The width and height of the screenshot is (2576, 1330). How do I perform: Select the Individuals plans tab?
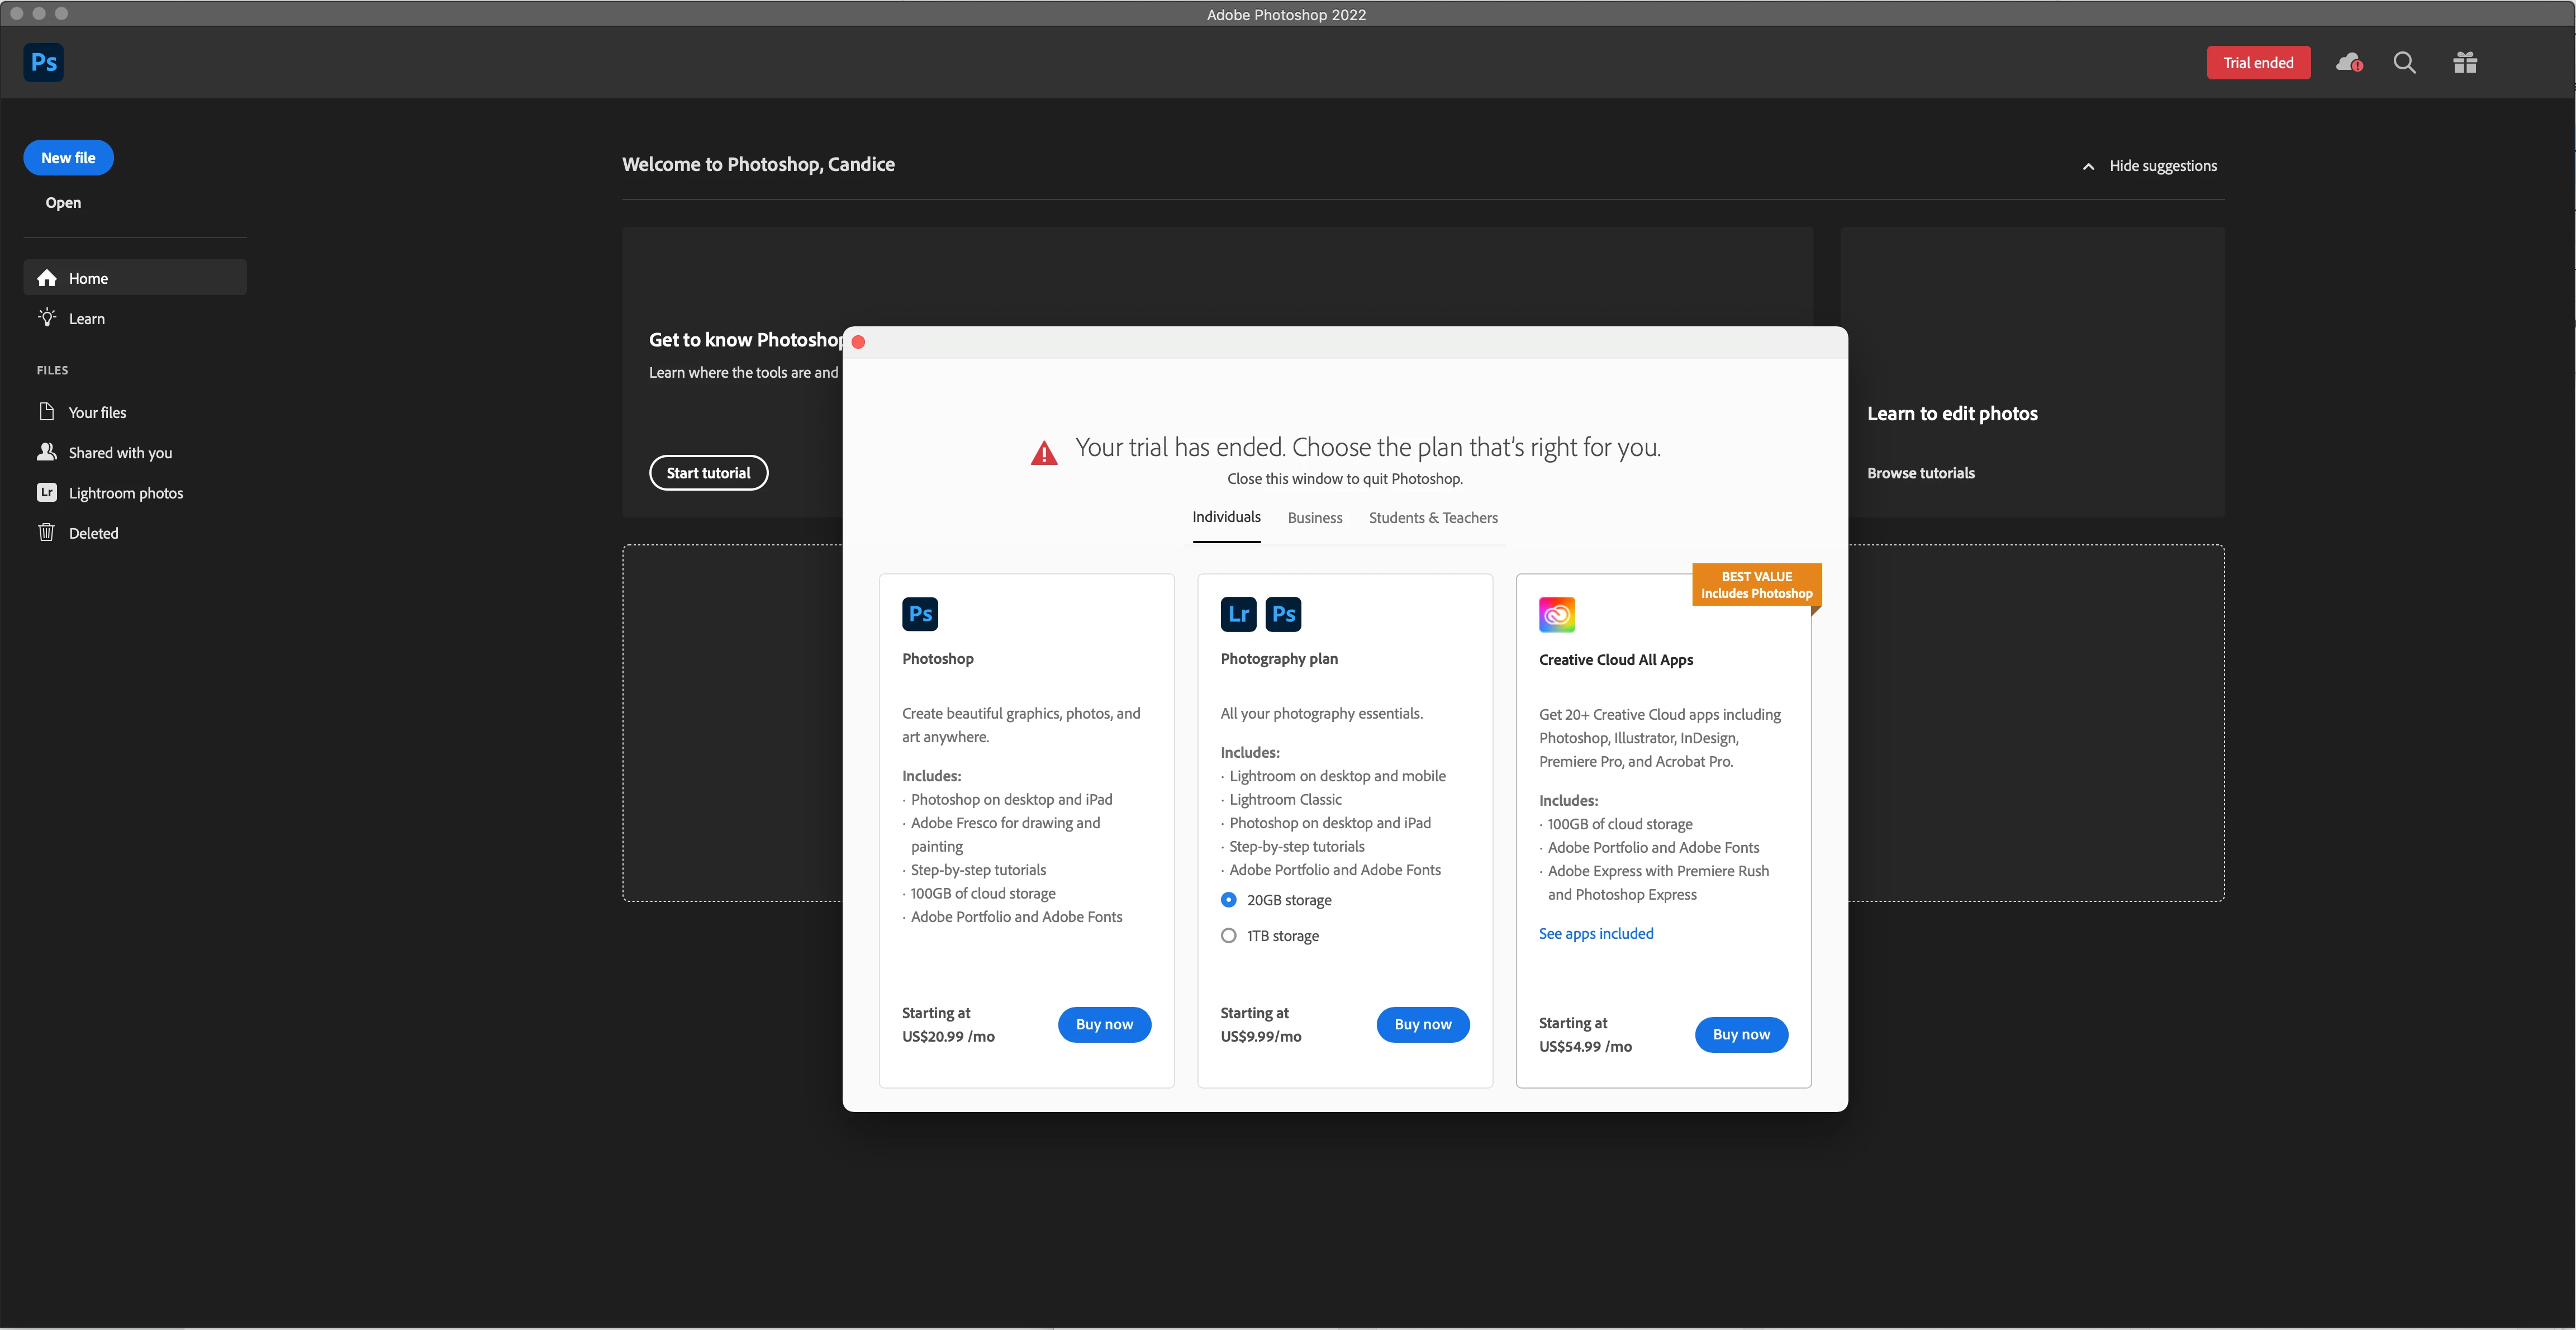1226,516
